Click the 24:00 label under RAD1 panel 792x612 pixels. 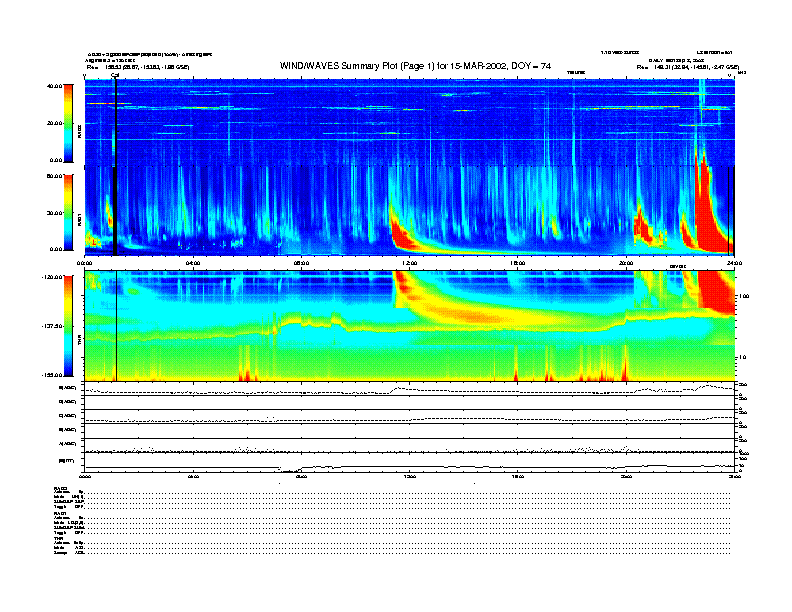(x=734, y=263)
